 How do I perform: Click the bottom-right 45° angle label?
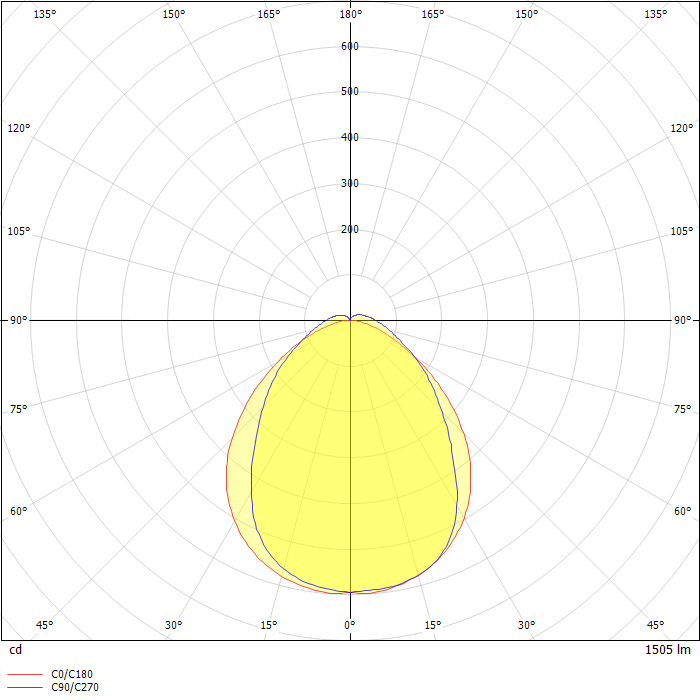coord(655,625)
